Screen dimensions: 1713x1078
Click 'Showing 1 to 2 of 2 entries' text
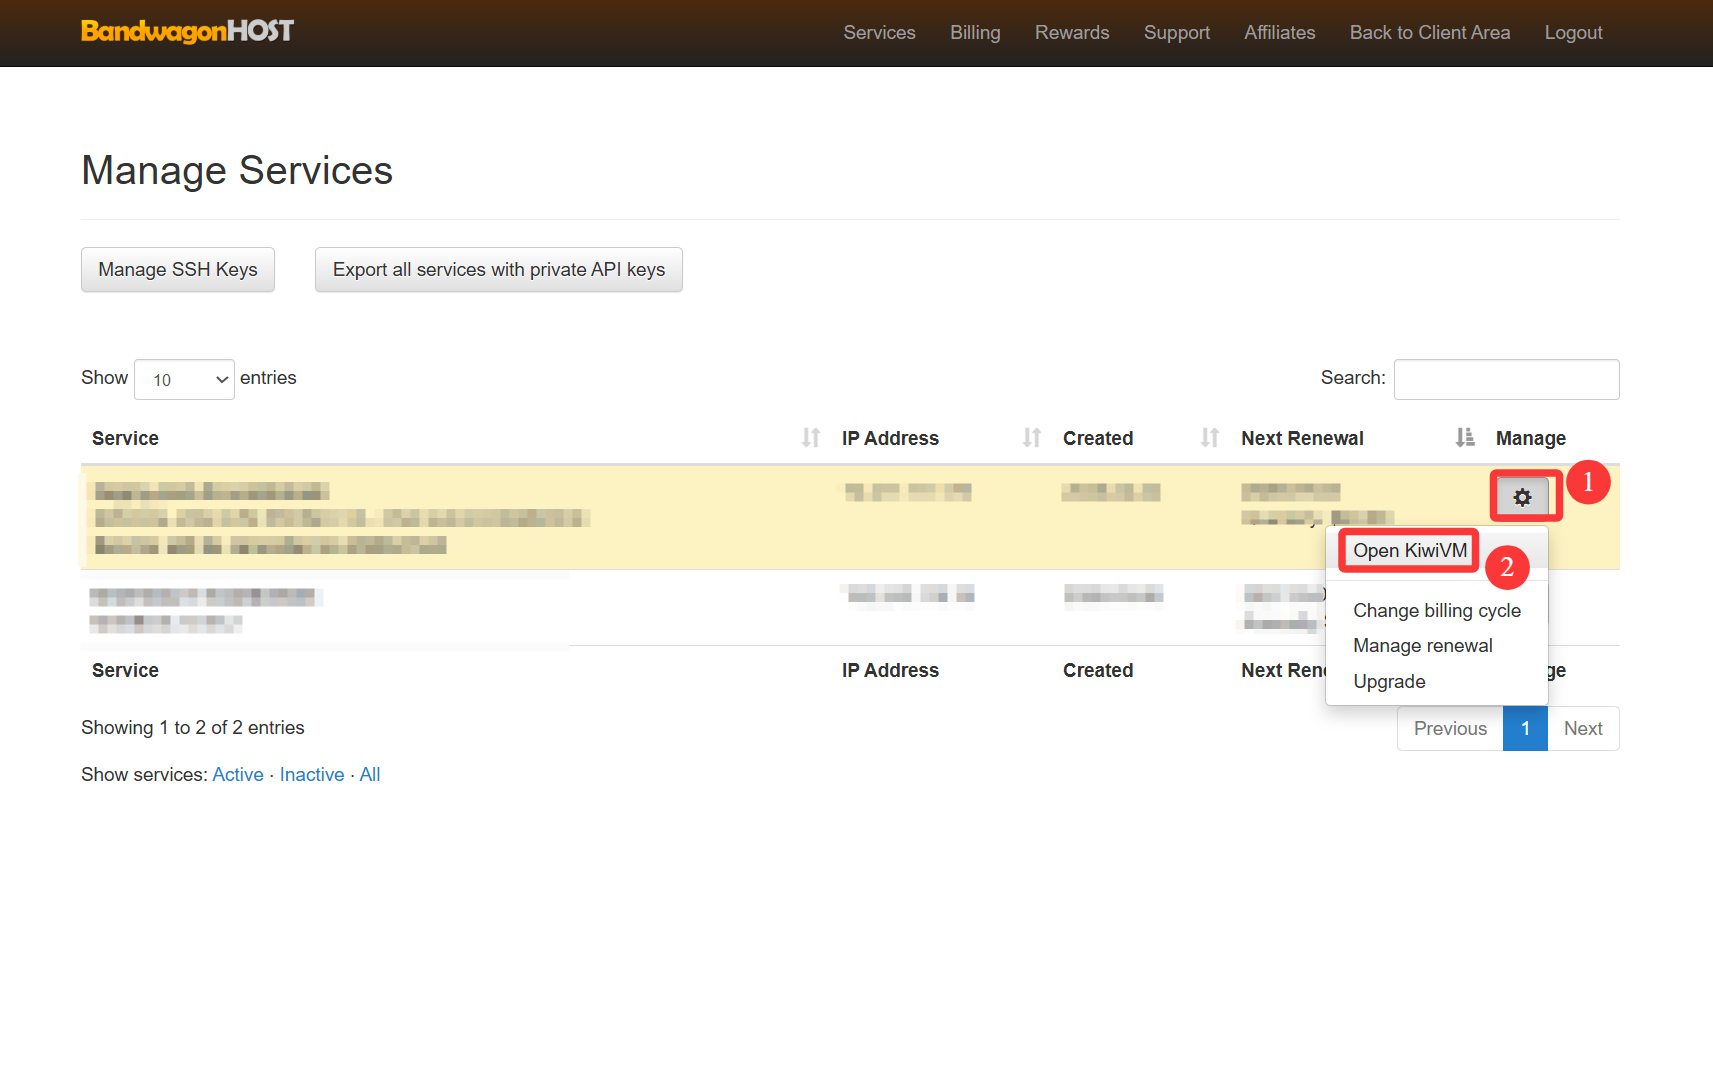(x=193, y=728)
